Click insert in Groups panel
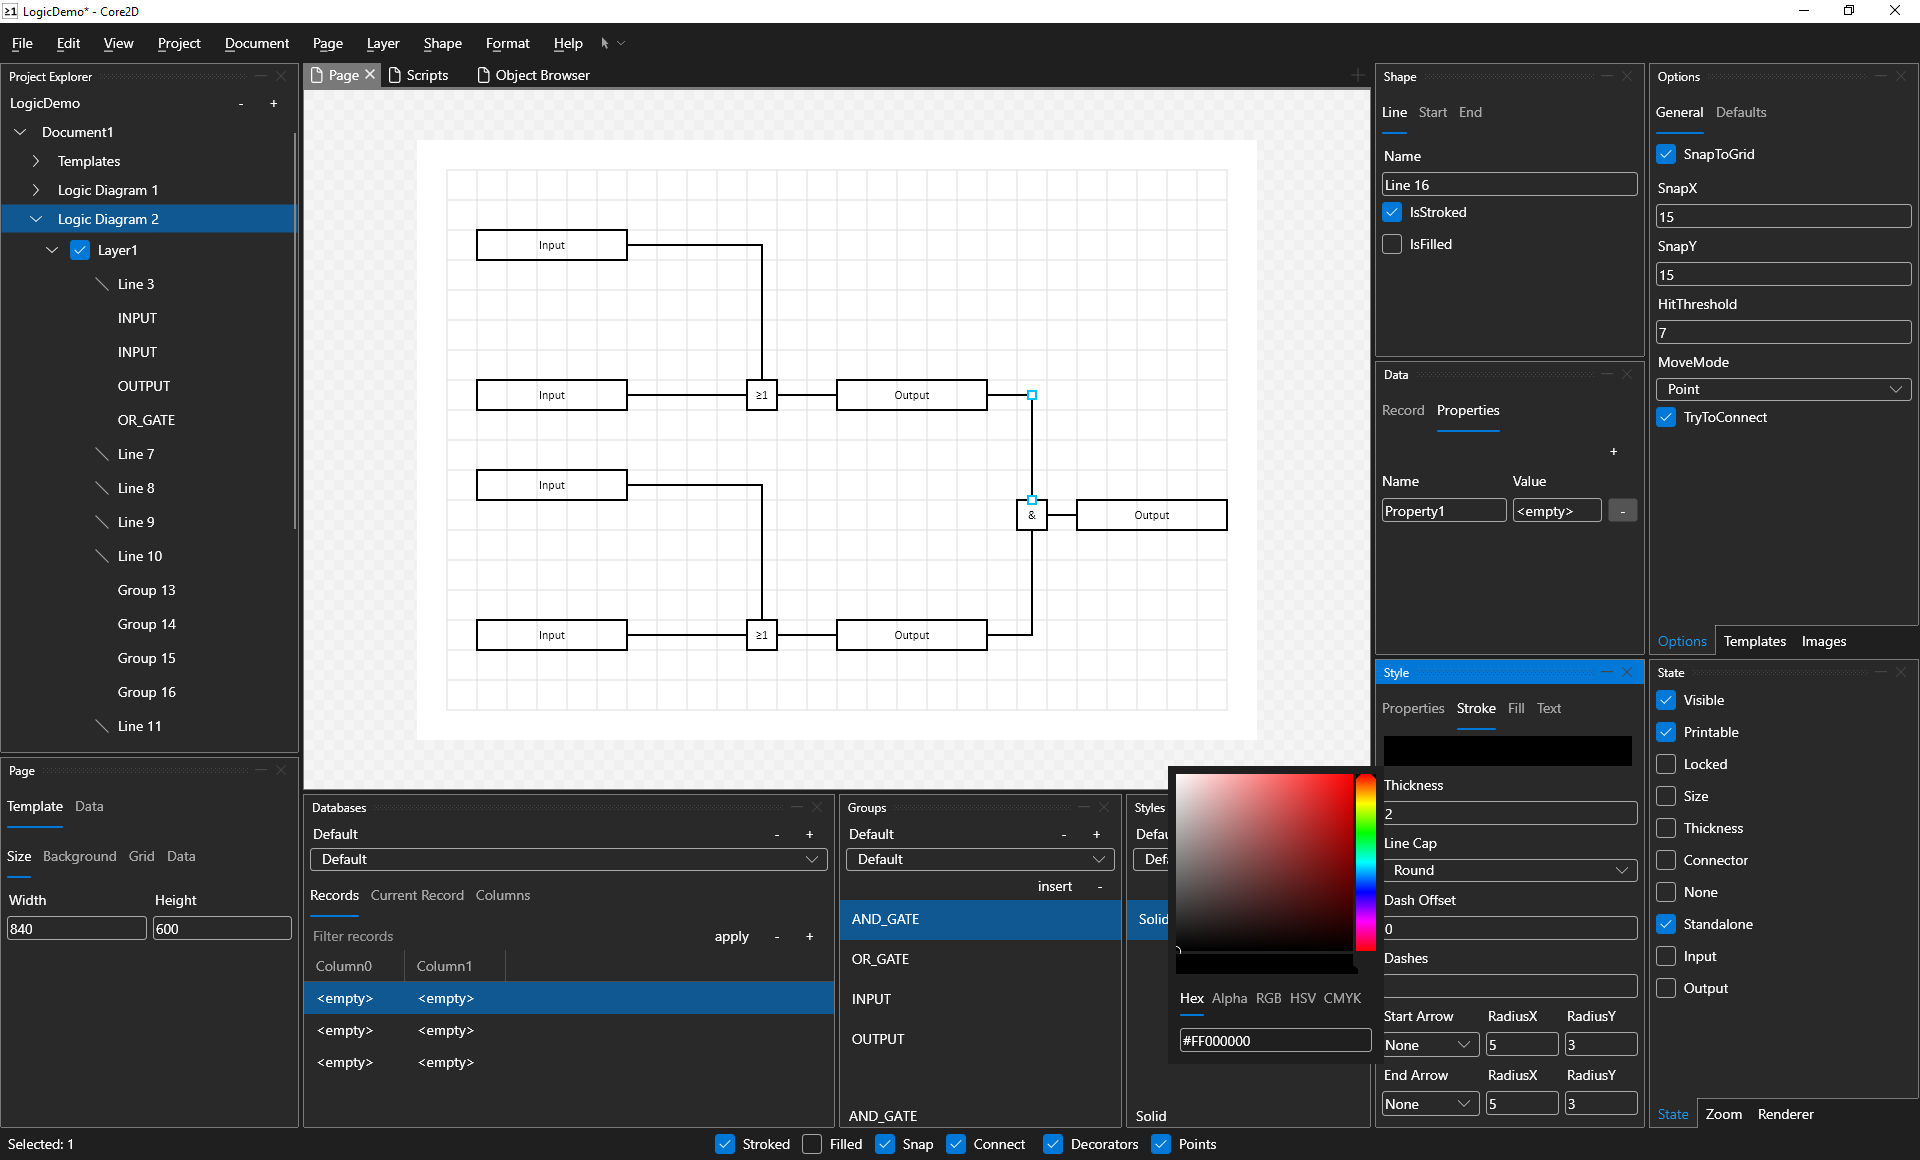1920x1160 pixels. point(1054,887)
